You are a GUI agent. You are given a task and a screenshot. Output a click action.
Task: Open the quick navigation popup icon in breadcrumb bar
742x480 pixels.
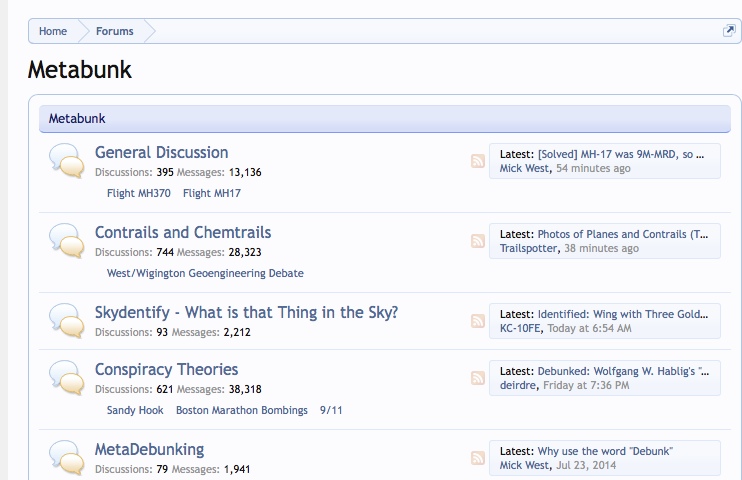tap(729, 31)
